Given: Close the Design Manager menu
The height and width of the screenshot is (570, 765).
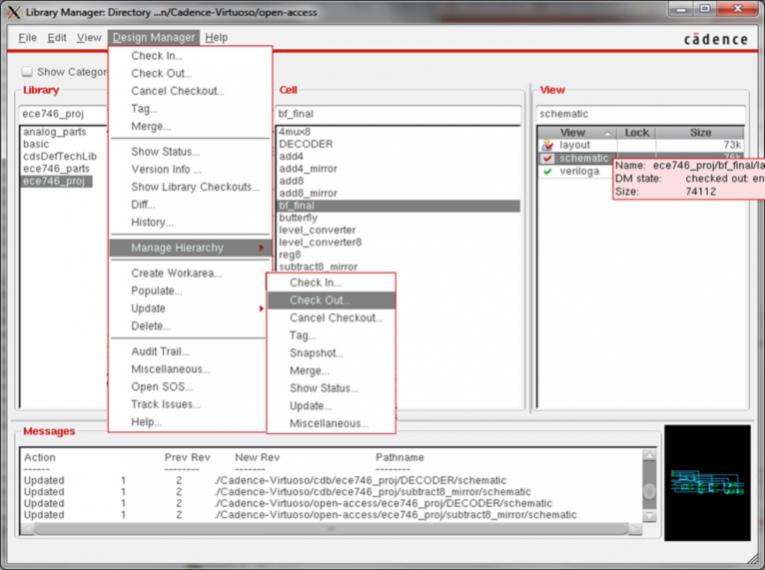Looking at the screenshot, I should click(x=154, y=38).
